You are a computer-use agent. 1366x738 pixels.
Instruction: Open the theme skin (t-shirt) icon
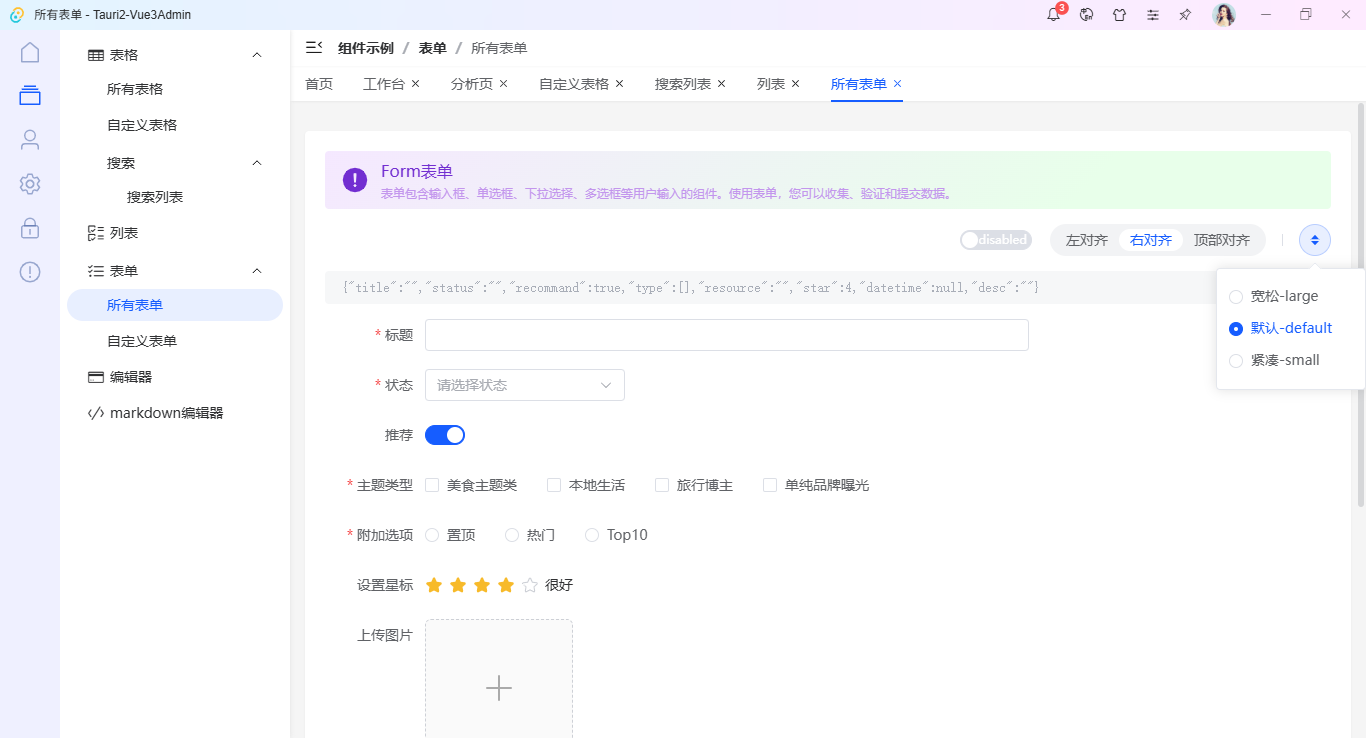(x=1120, y=14)
